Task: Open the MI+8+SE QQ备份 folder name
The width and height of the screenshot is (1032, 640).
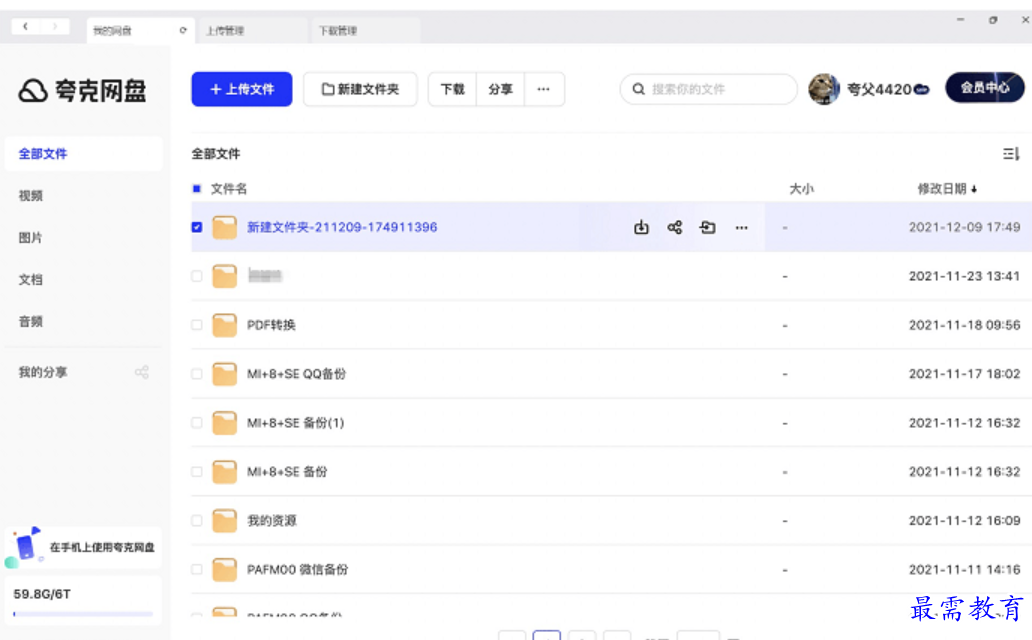Action: click(296, 373)
